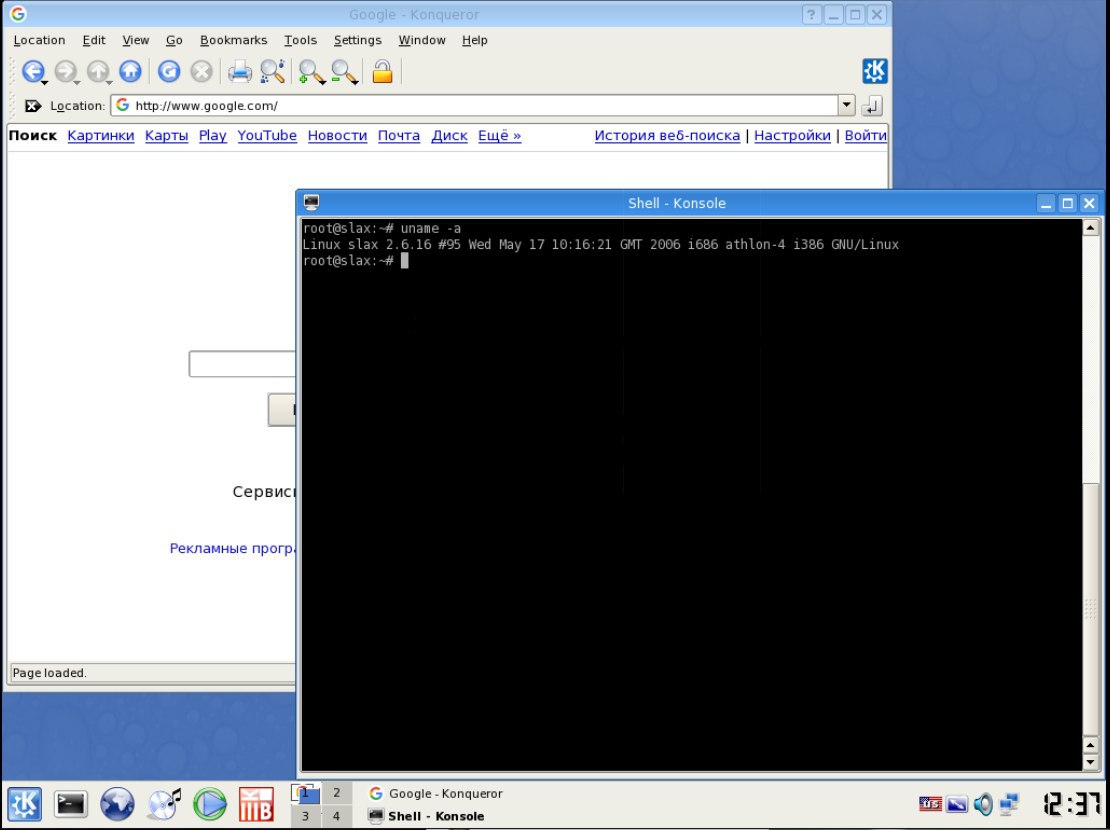Click the Stop loading icon

click(x=201, y=71)
